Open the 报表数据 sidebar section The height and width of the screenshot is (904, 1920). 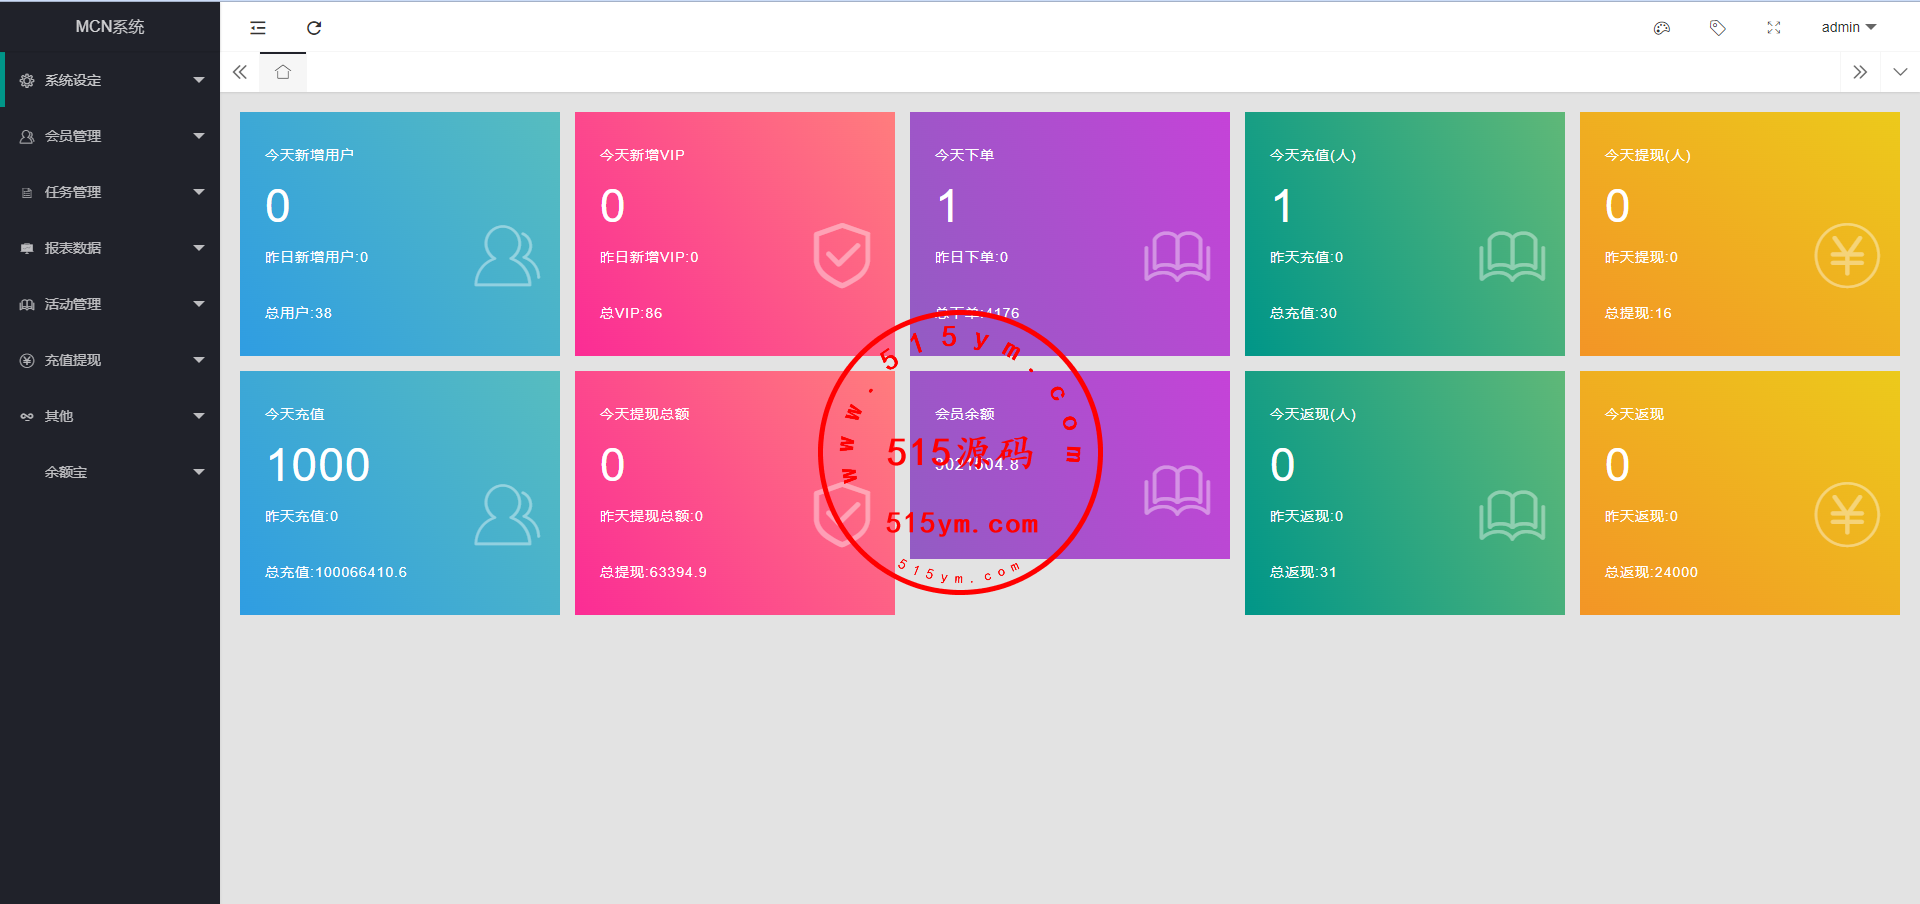[x=110, y=248]
